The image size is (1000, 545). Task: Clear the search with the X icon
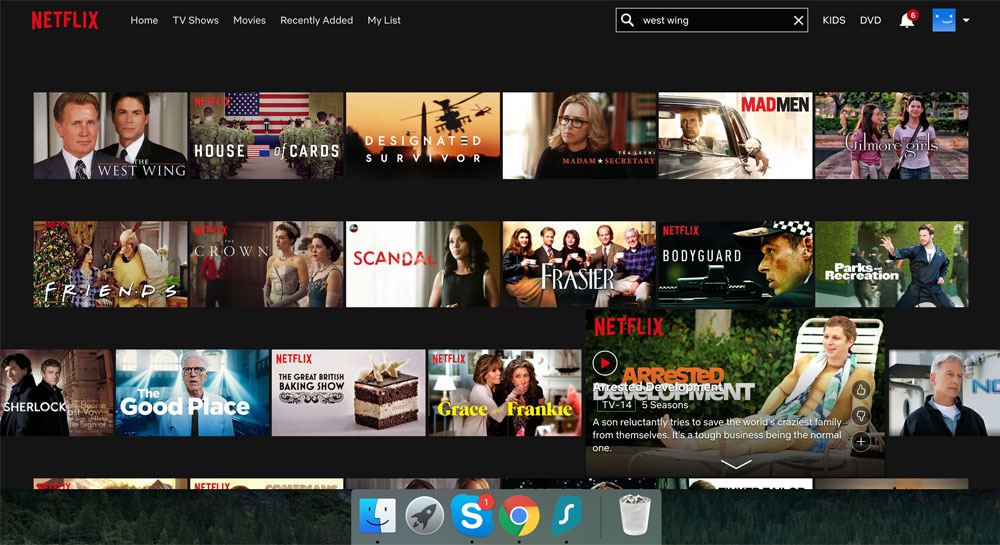pyautogui.click(x=798, y=20)
